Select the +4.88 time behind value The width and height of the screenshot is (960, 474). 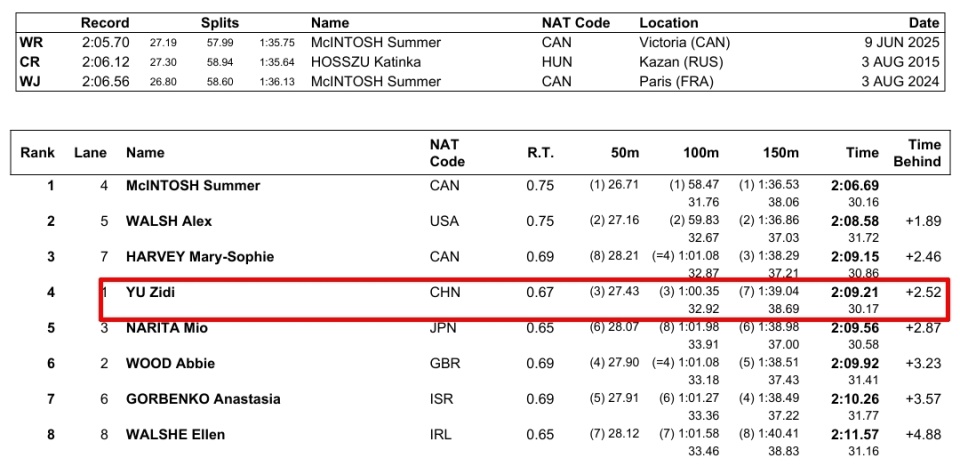(923, 435)
